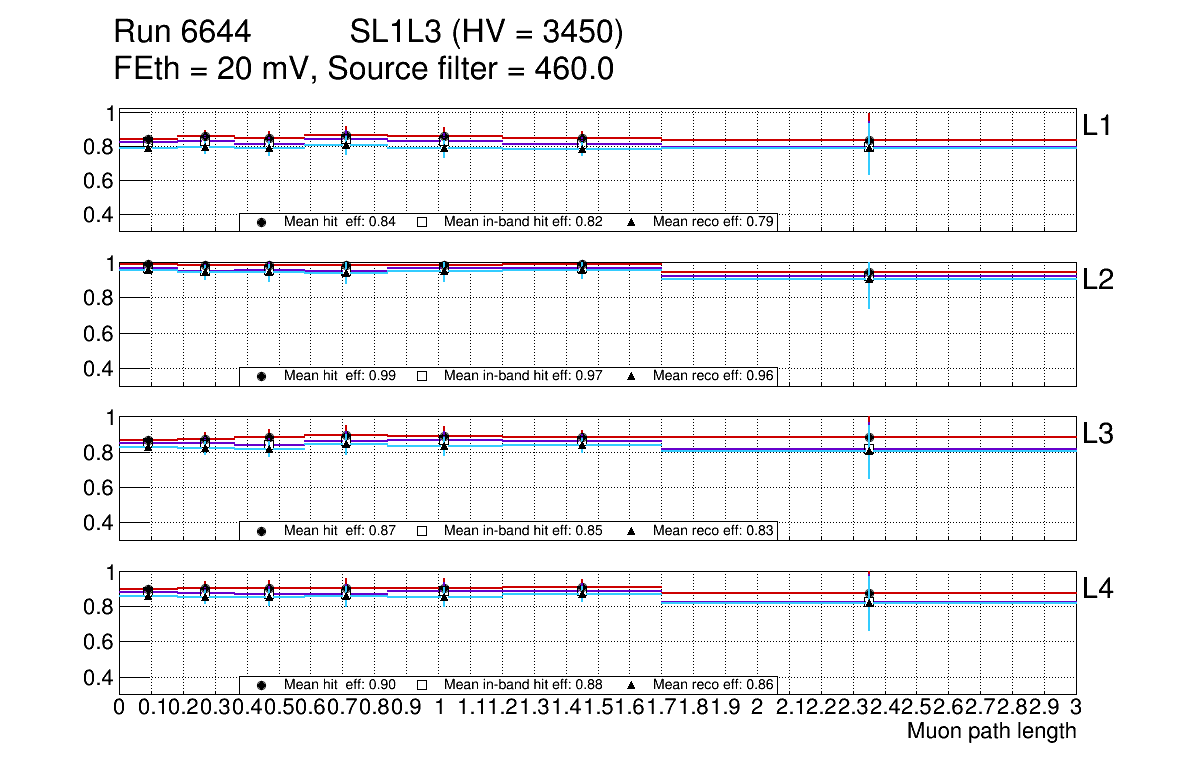Click 'Mean in-band hit eff: 0.85' in L3 legend

[x=523, y=531]
